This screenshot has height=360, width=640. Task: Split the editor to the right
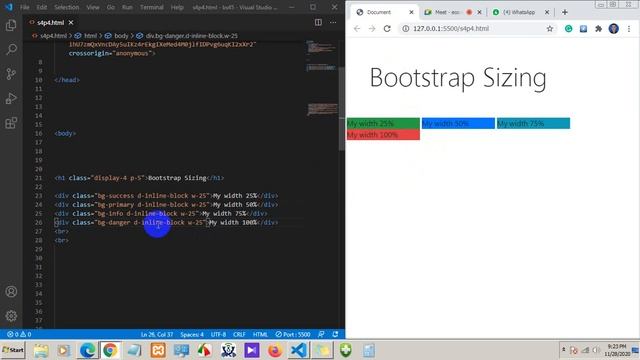tap(318, 22)
